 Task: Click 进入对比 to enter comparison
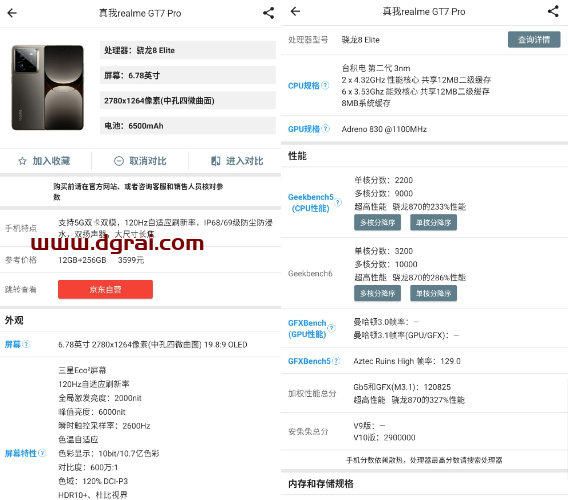pyautogui.click(x=237, y=161)
